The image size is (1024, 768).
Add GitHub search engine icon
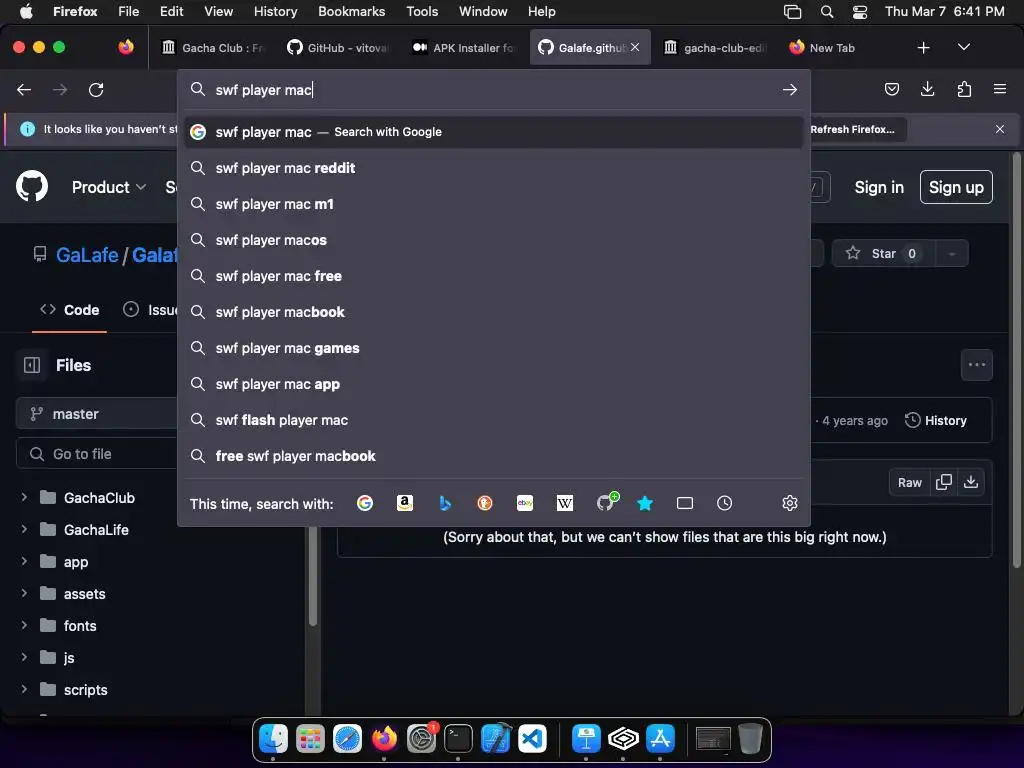[x=607, y=502]
